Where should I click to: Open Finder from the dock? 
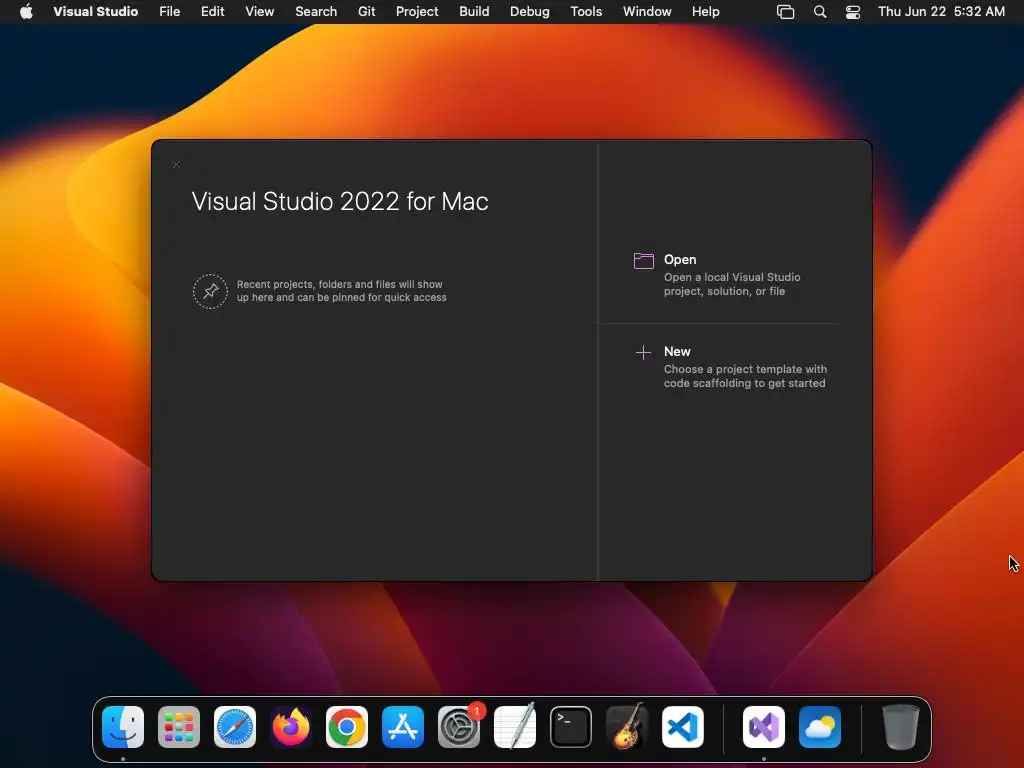123,727
